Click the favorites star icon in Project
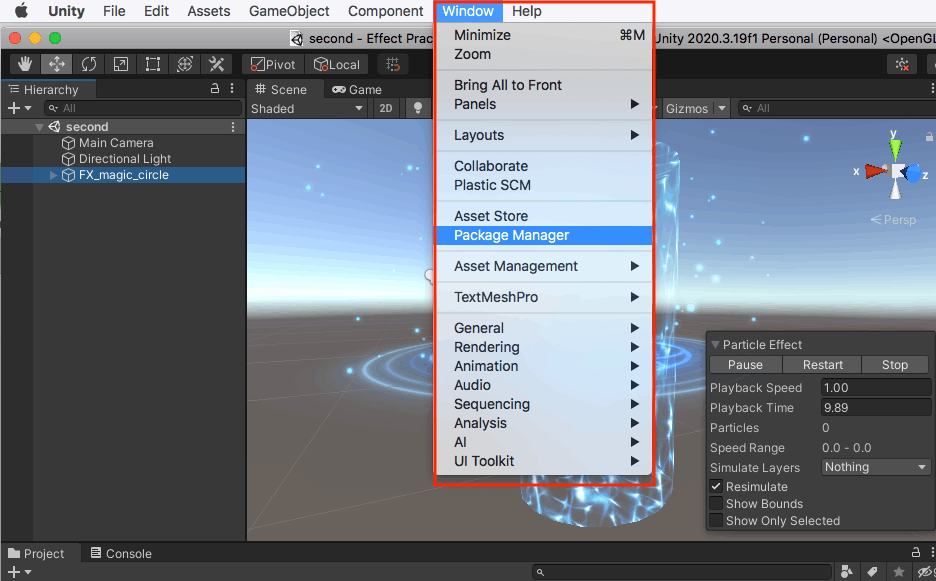Image resolution: width=936 pixels, height=581 pixels. click(x=898, y=571)
